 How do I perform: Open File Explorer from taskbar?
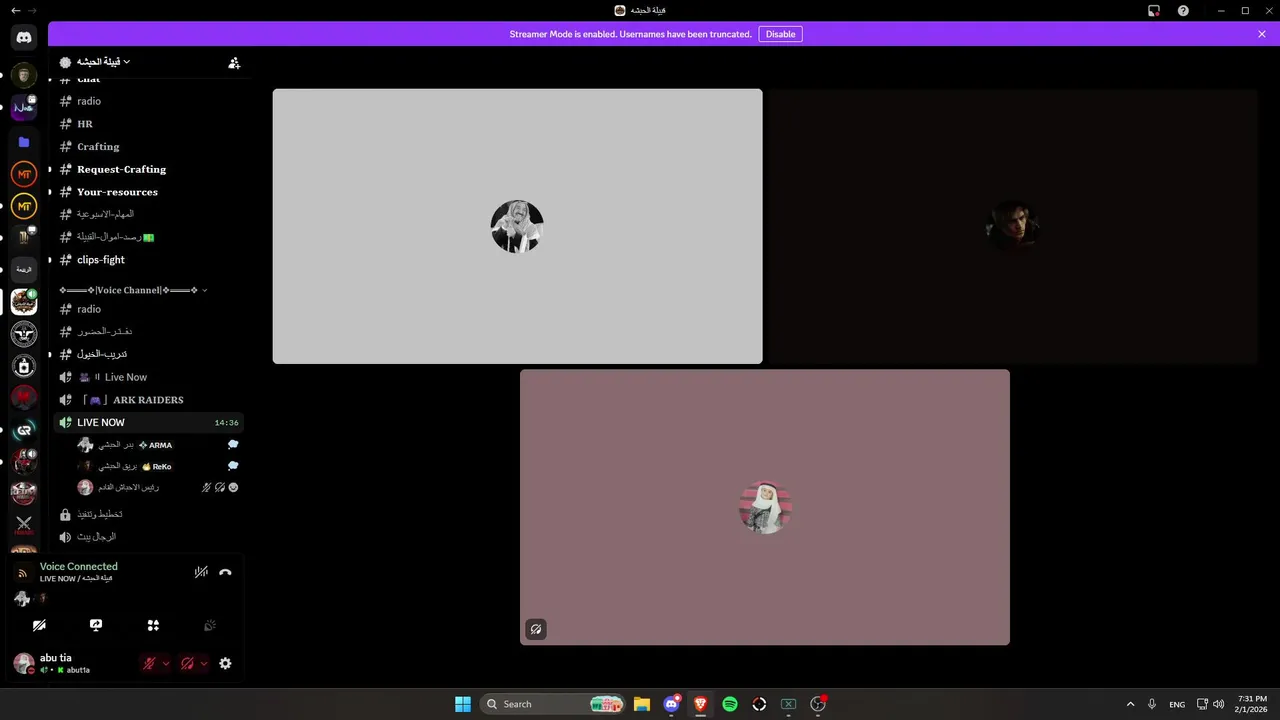point(642,704)
